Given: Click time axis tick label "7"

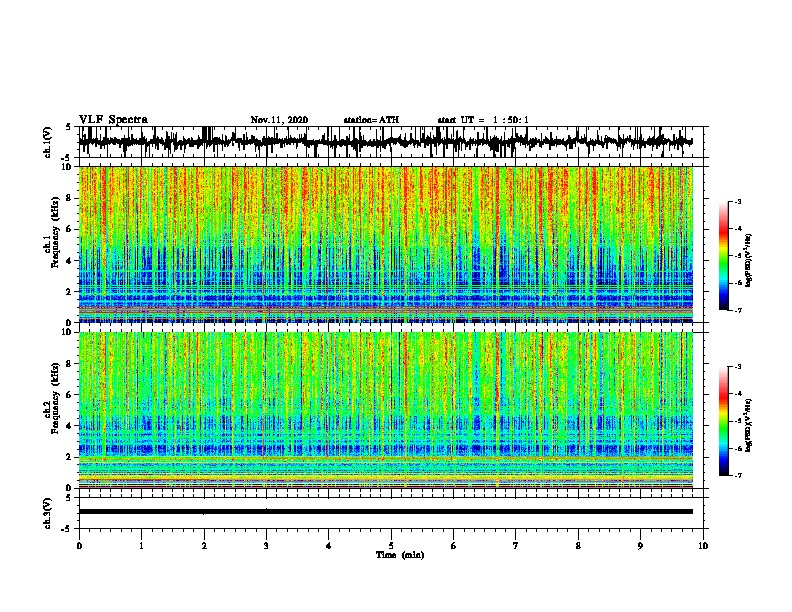Looking at the screenshot, I should [516, 546].
